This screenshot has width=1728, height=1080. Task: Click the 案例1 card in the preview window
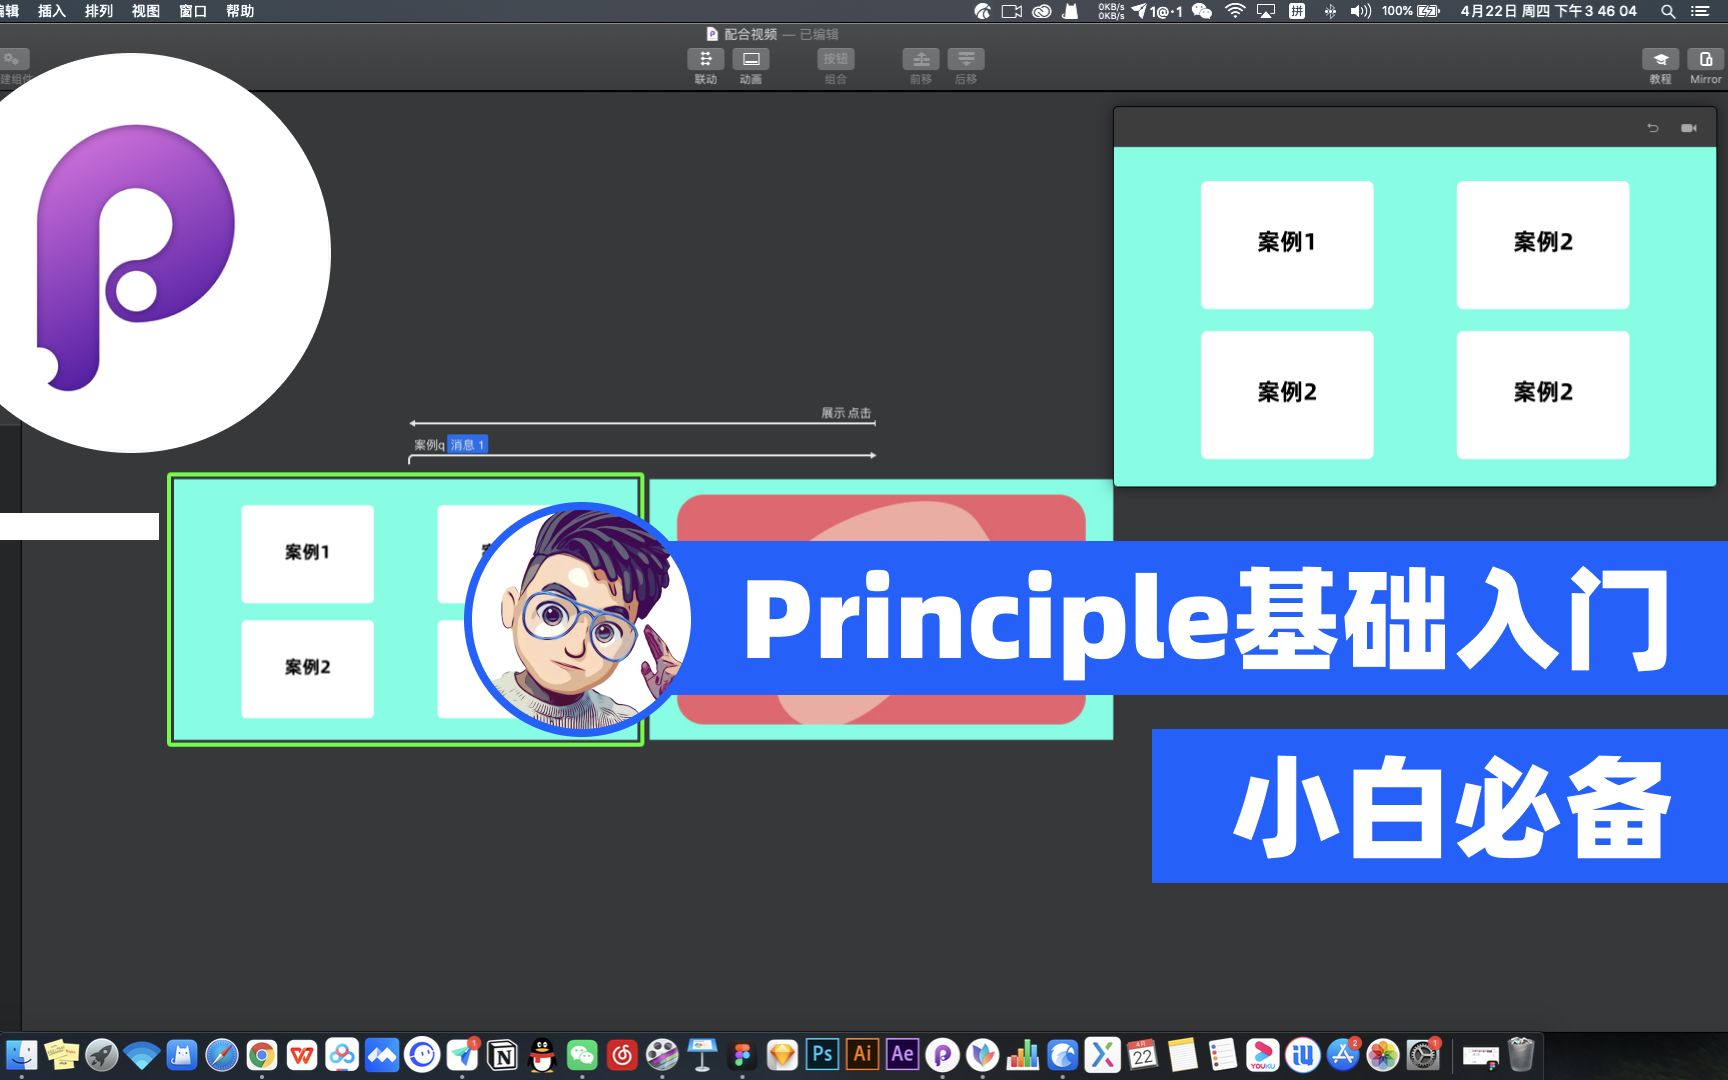(x=1287, y=245)
